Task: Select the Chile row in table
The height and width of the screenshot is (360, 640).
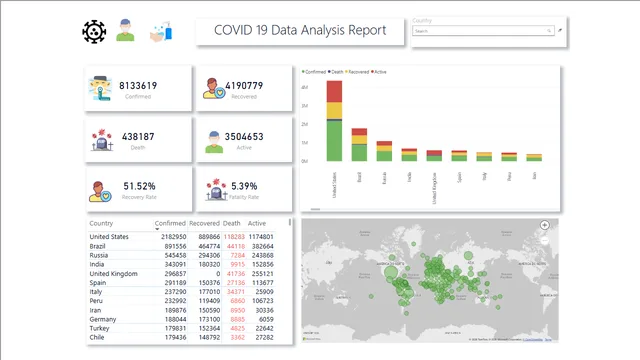Action: pyautogui.click(x=182, y=337)
